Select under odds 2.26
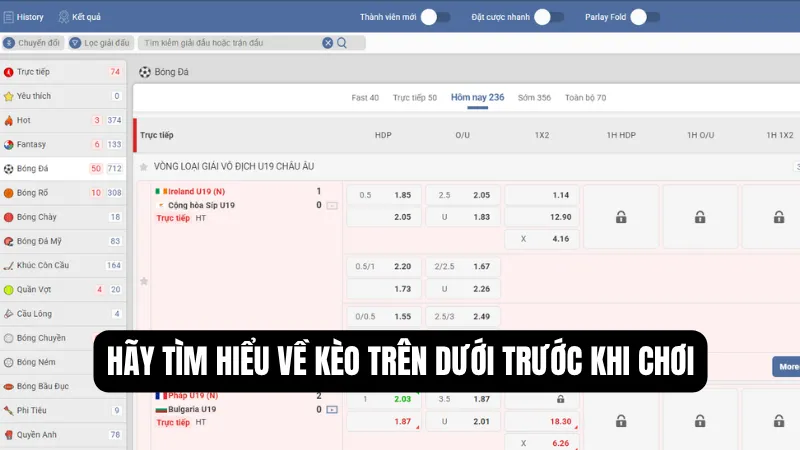The width and height of the screenshot is (800, 450). (463, 289)
